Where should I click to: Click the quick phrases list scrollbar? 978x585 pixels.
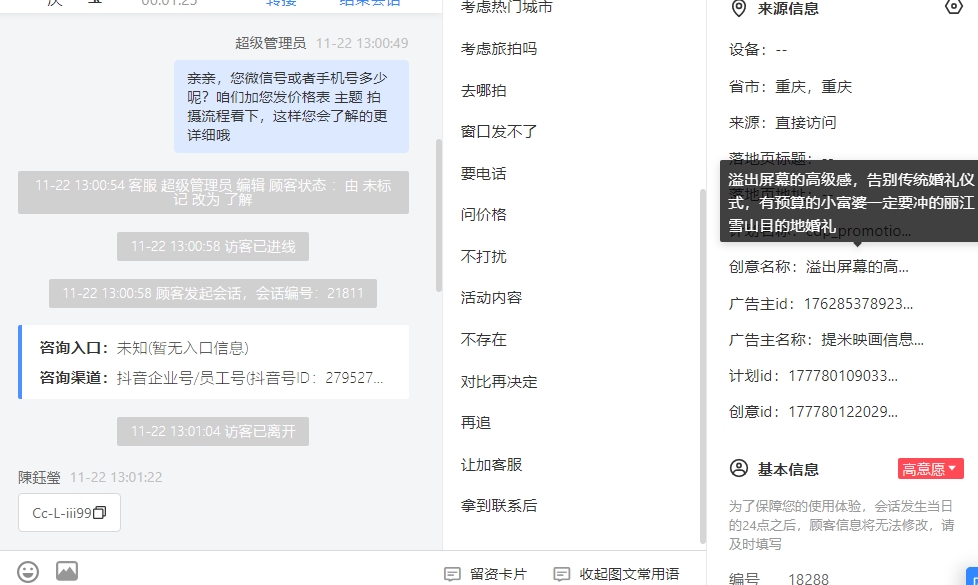click(703, 366)
